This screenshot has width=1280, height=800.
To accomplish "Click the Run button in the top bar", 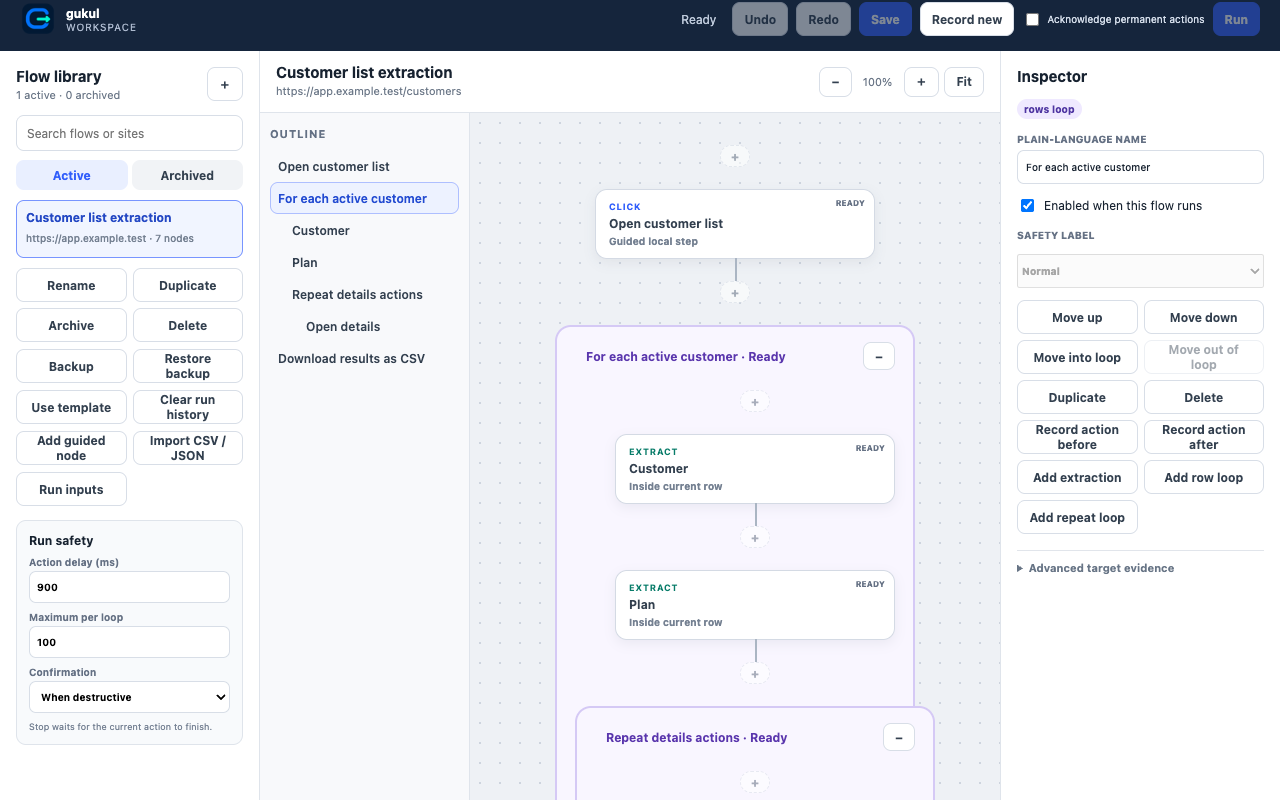I will [x=1236, y=19].
